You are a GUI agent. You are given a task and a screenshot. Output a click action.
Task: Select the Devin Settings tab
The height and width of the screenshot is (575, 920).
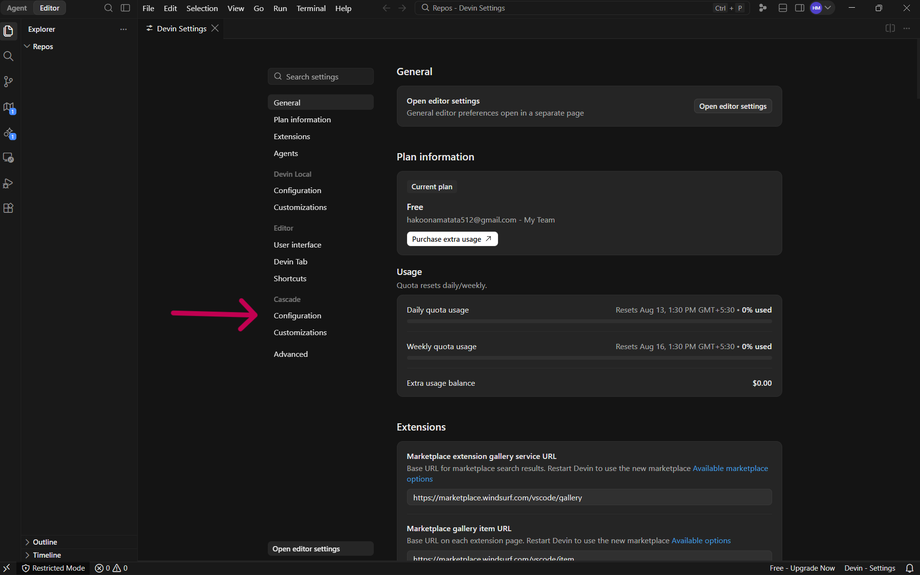(x=181, y=28)
